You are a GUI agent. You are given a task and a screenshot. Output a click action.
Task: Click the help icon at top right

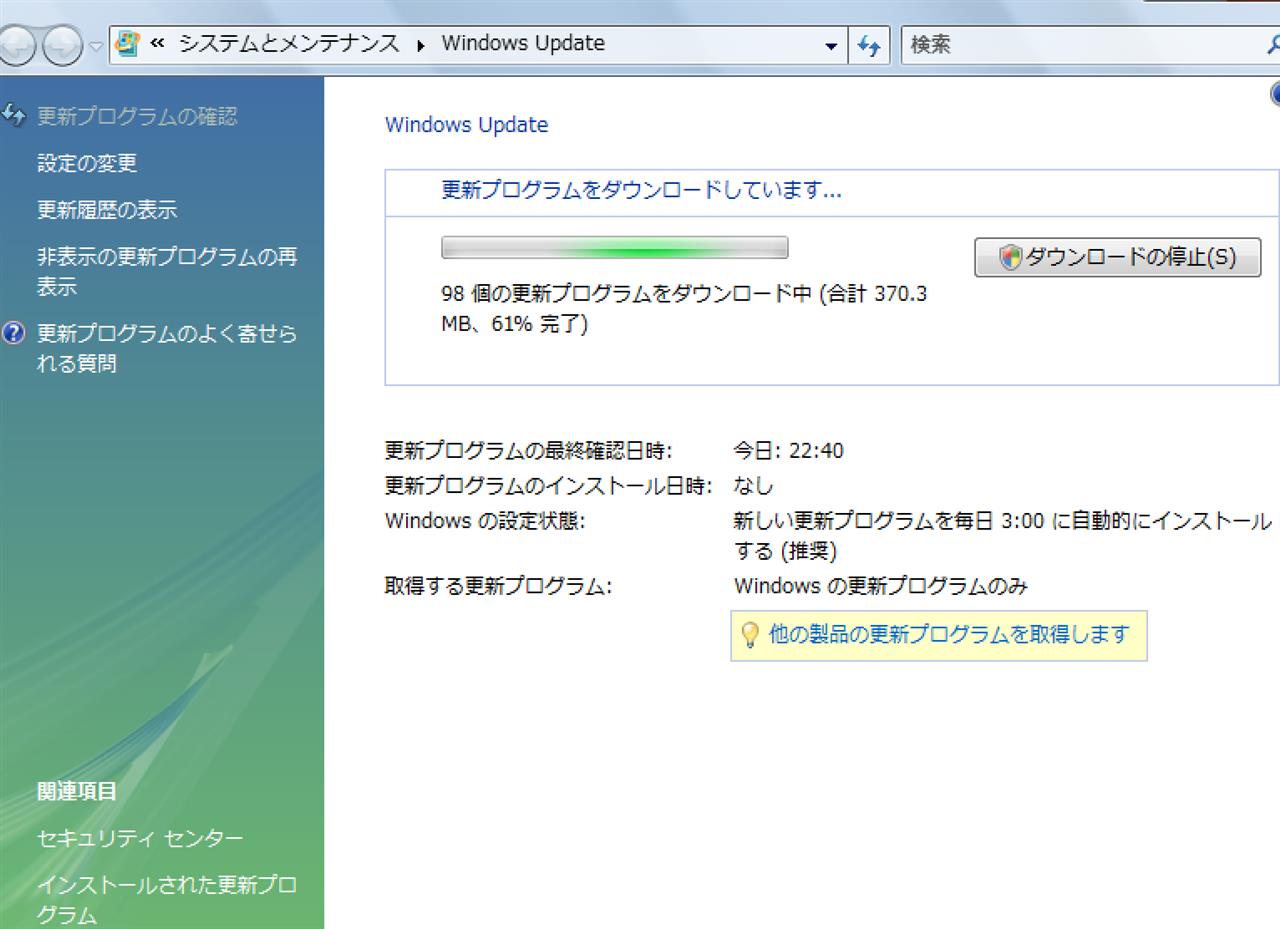click(x=1275, y=93)
